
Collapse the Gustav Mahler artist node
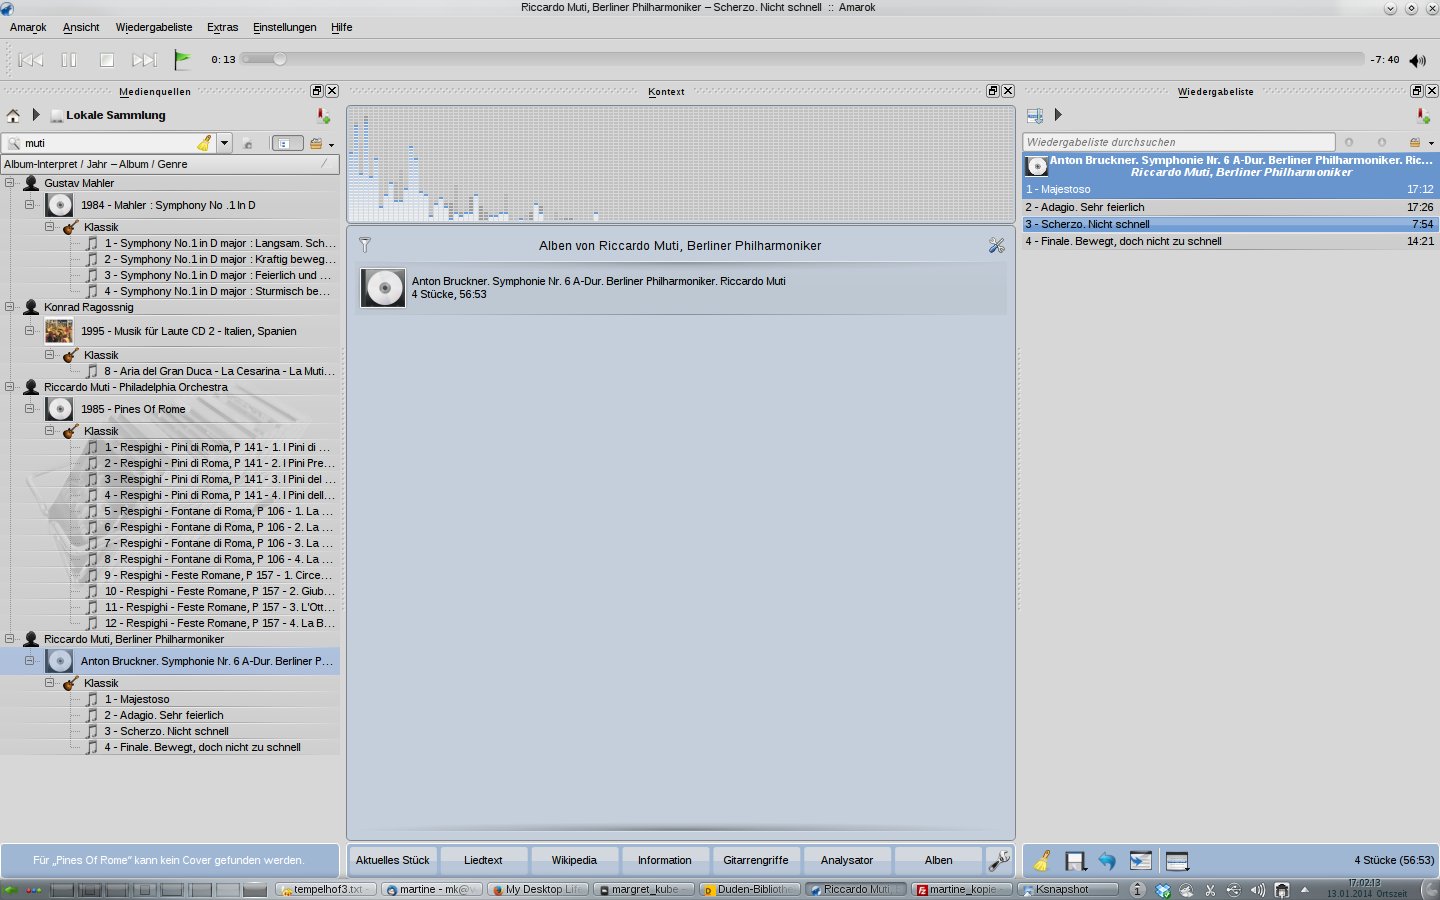[9, 183]
